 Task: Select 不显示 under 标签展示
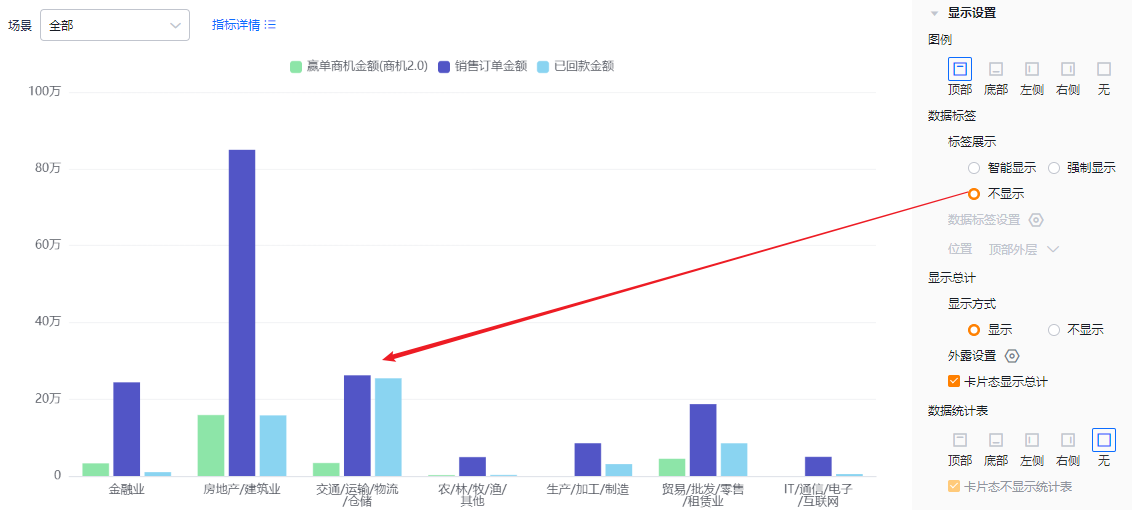(x=974, y=194)
